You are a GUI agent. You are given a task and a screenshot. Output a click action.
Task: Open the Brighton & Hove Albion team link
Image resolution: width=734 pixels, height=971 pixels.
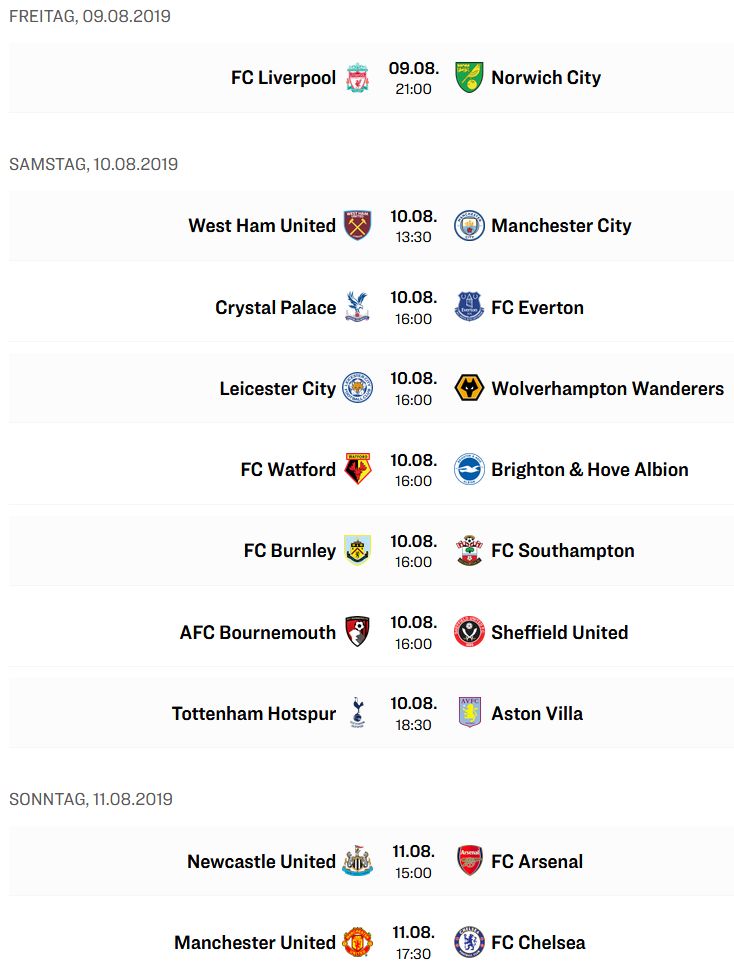click(x=590, y=469)
